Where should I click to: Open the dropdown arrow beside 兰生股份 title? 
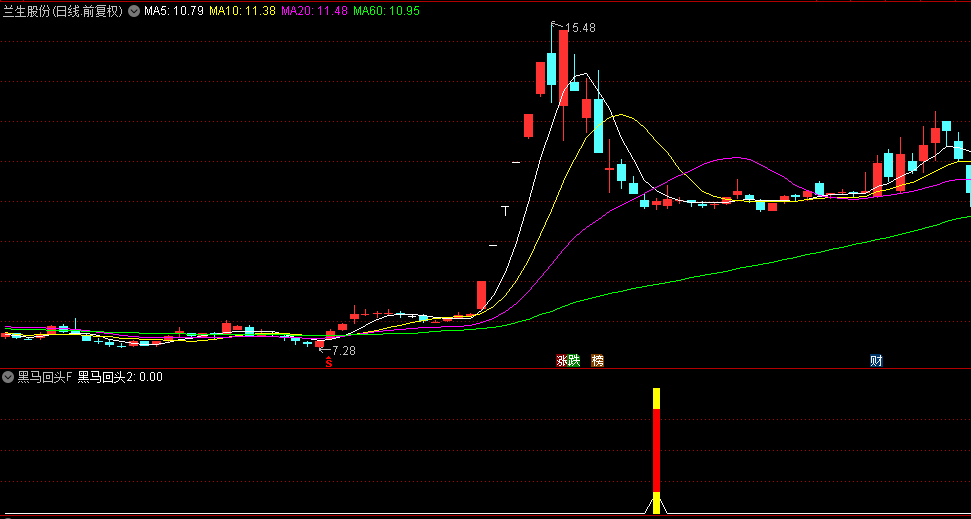134,11
